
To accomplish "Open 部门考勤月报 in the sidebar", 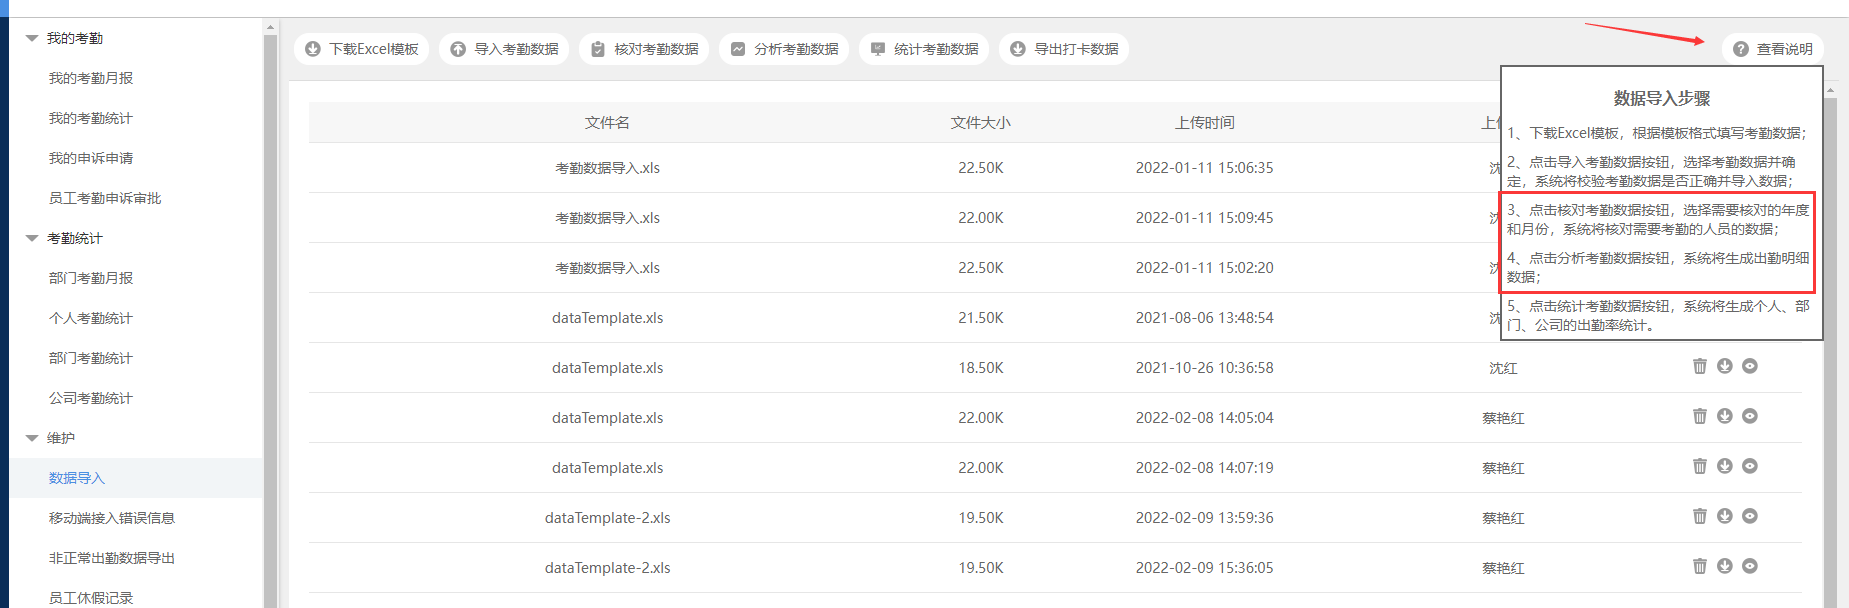I will click(91, 278).
